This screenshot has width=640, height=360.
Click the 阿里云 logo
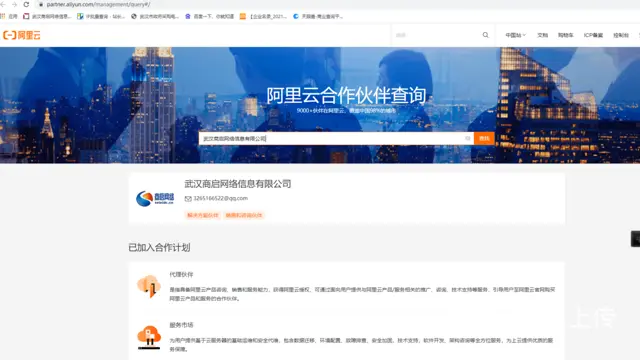click(22, 35)
